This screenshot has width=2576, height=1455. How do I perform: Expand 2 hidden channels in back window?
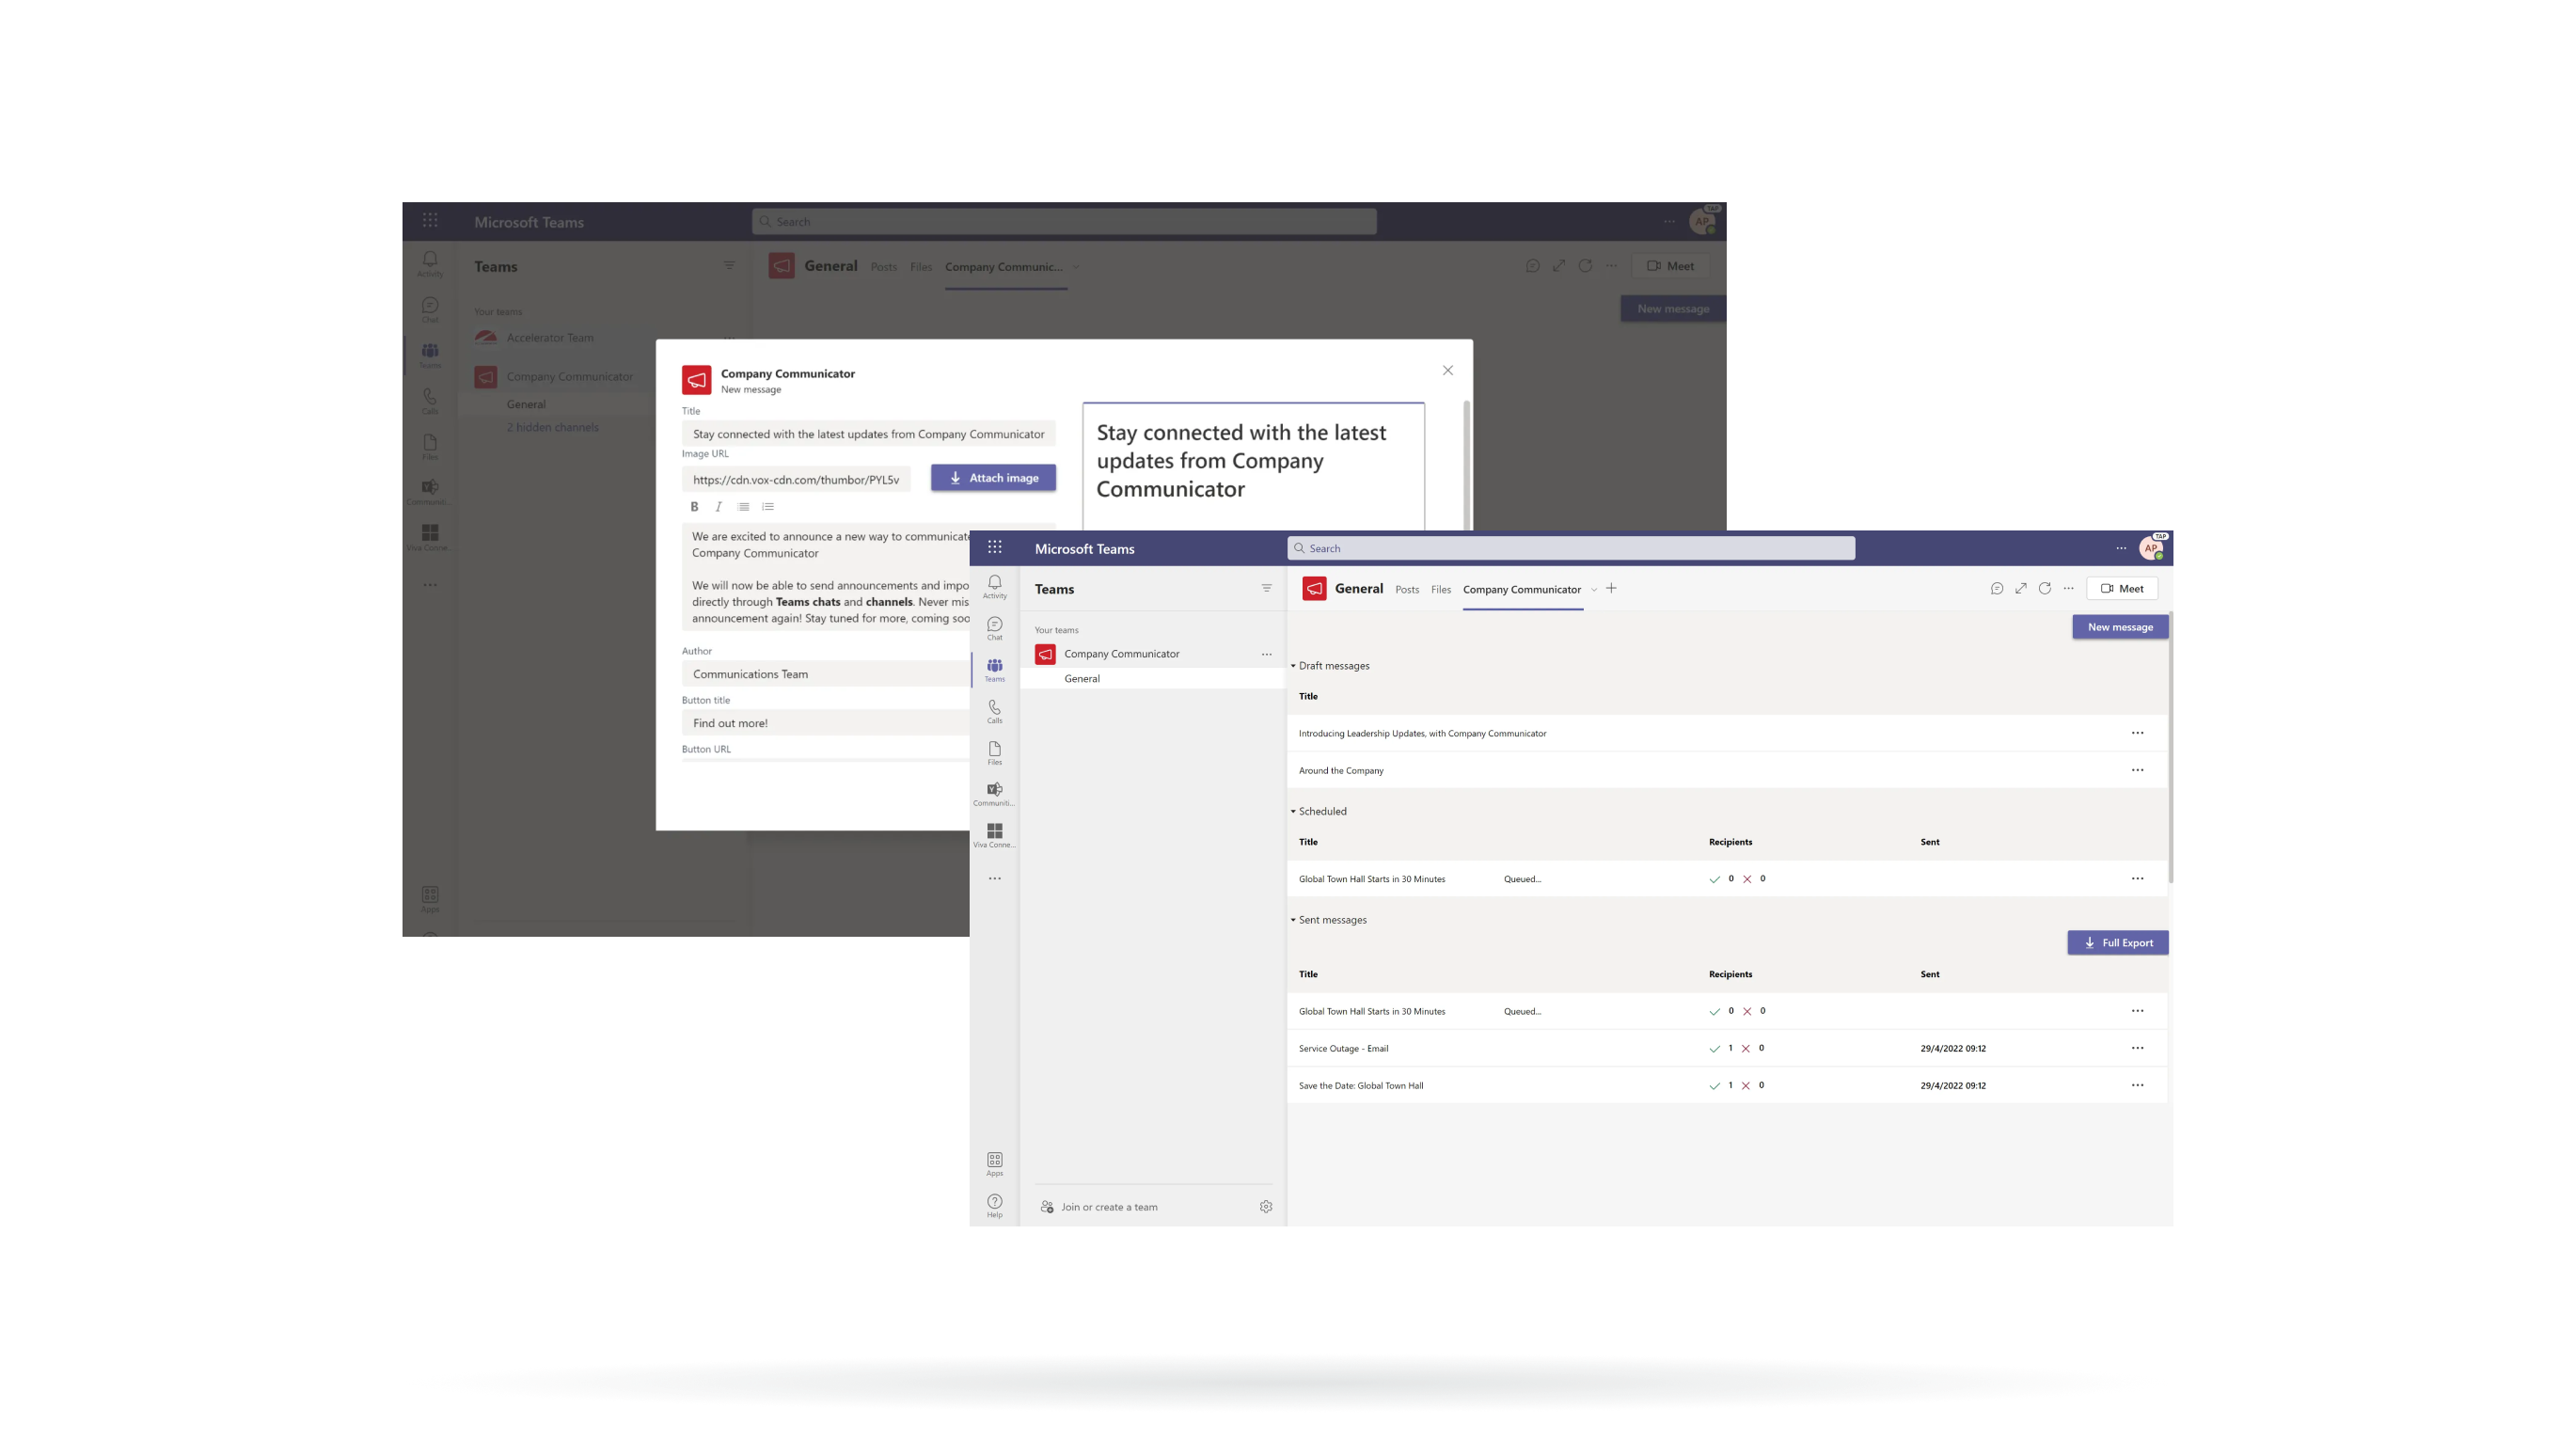[552, 427]
